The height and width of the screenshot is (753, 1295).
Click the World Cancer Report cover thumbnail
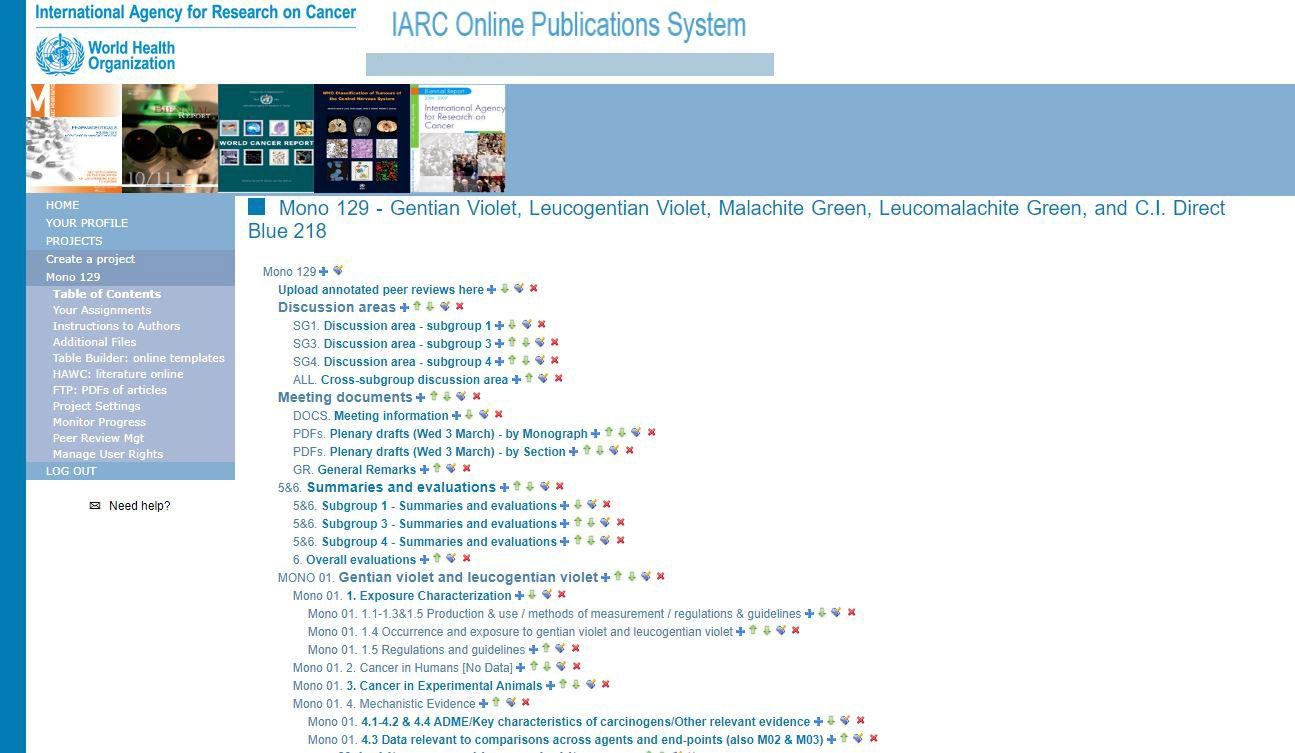point(266,138)
